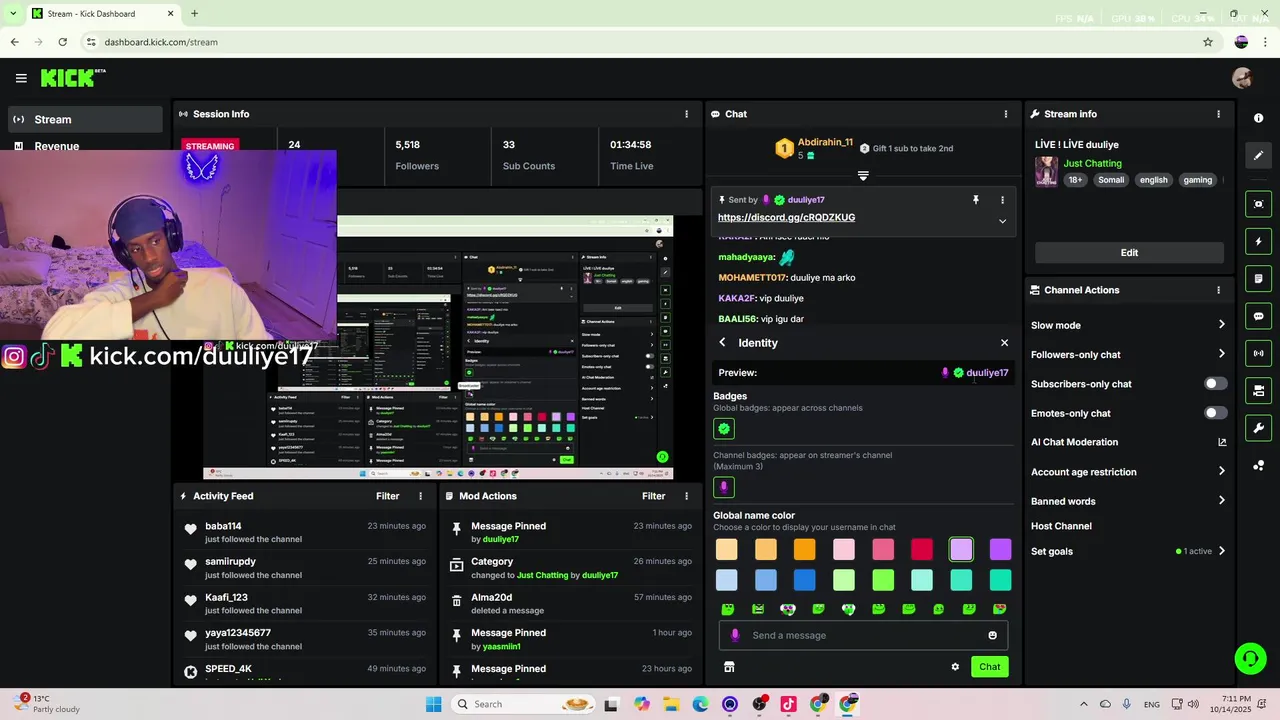Select the purple microphone channel badge
Image resolution: width=1280 pixels, height=720 pixels.
pos(724,487)
